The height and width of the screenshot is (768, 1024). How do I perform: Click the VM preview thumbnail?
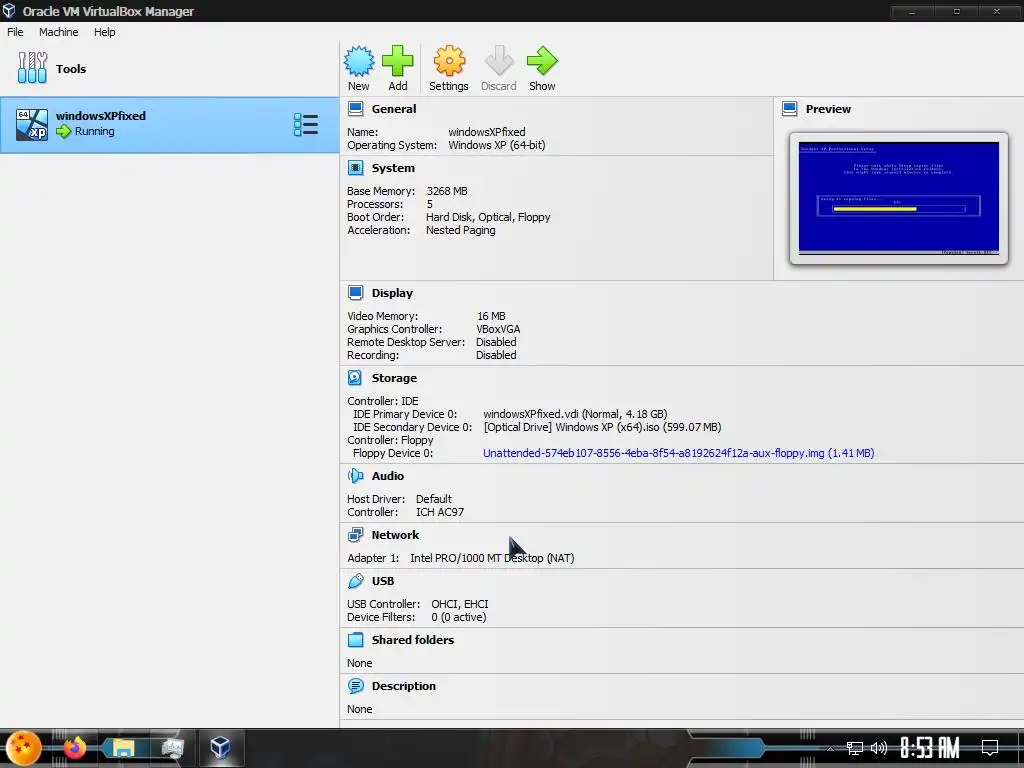click(899, 198)
